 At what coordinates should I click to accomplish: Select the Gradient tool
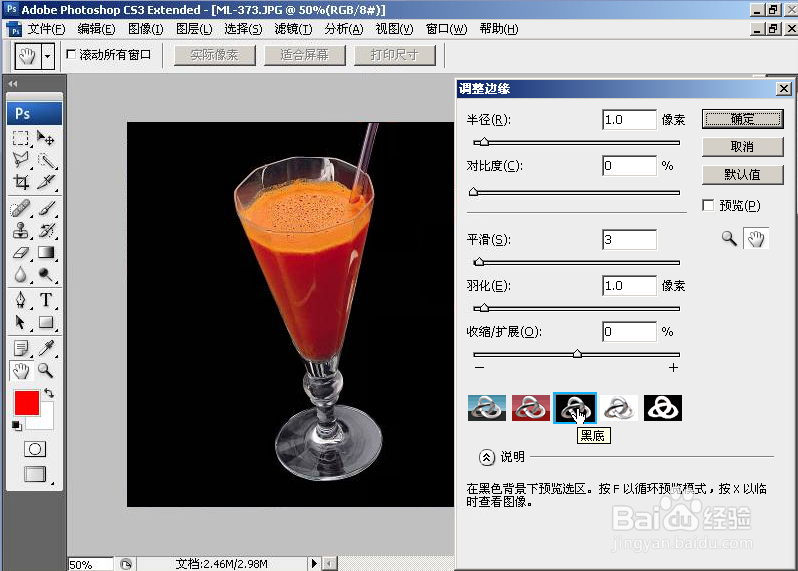[46, 252]
